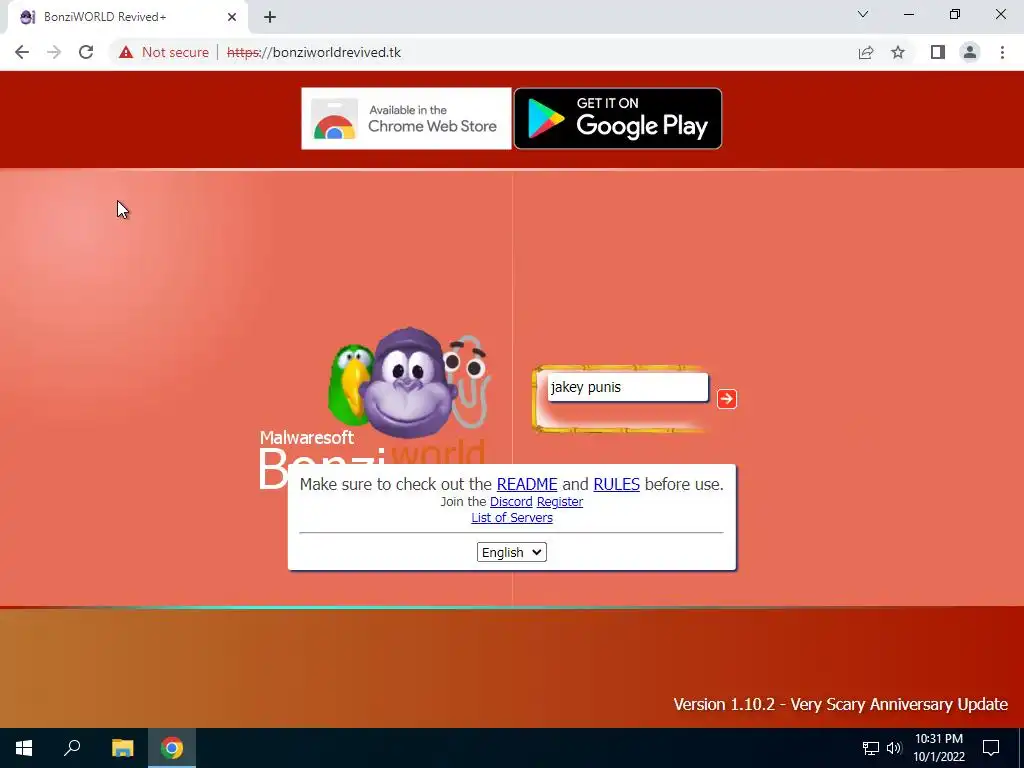Select the BonziWORLD Revived+ tab
The height and width of the screenshot is (768, 1024).
[127, 18]
